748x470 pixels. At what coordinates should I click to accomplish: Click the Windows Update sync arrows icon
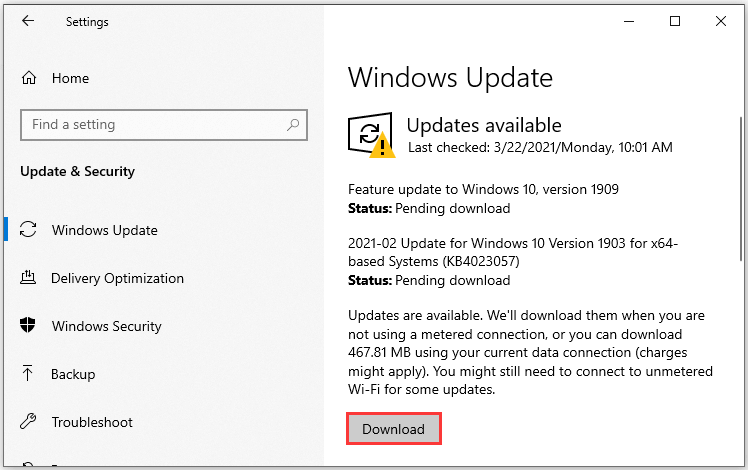point(28,230)
